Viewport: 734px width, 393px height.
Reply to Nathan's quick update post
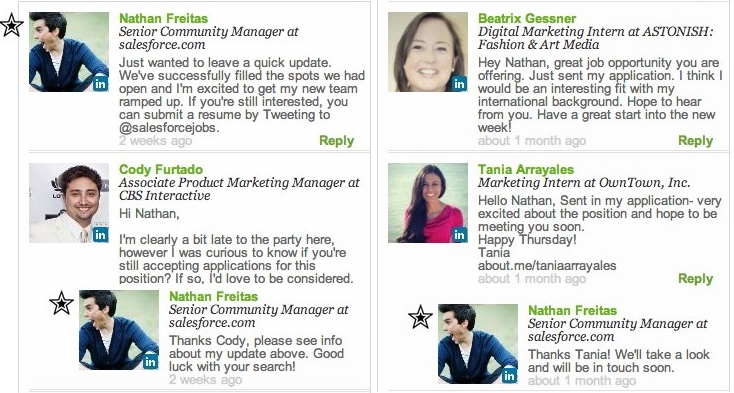[x=337, y=141]
